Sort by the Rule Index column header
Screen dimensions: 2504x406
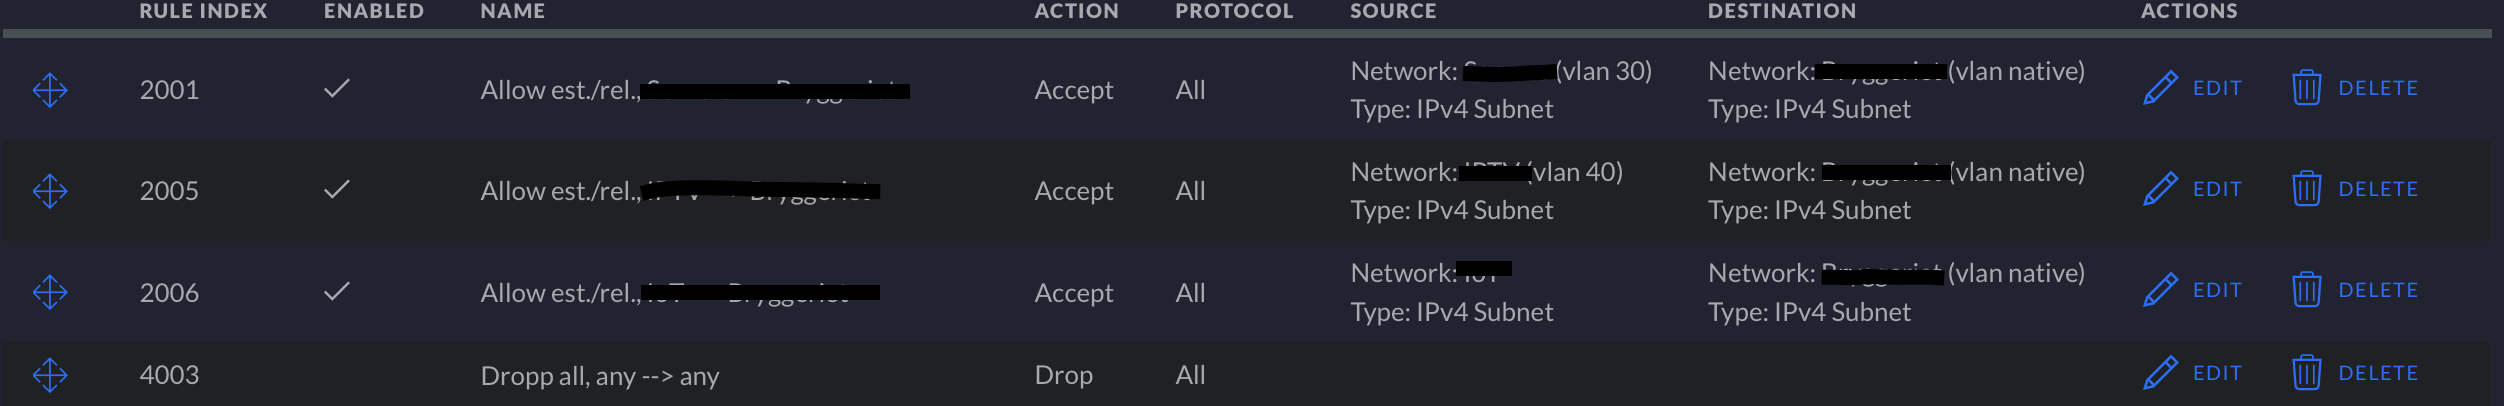pos(203,11)
